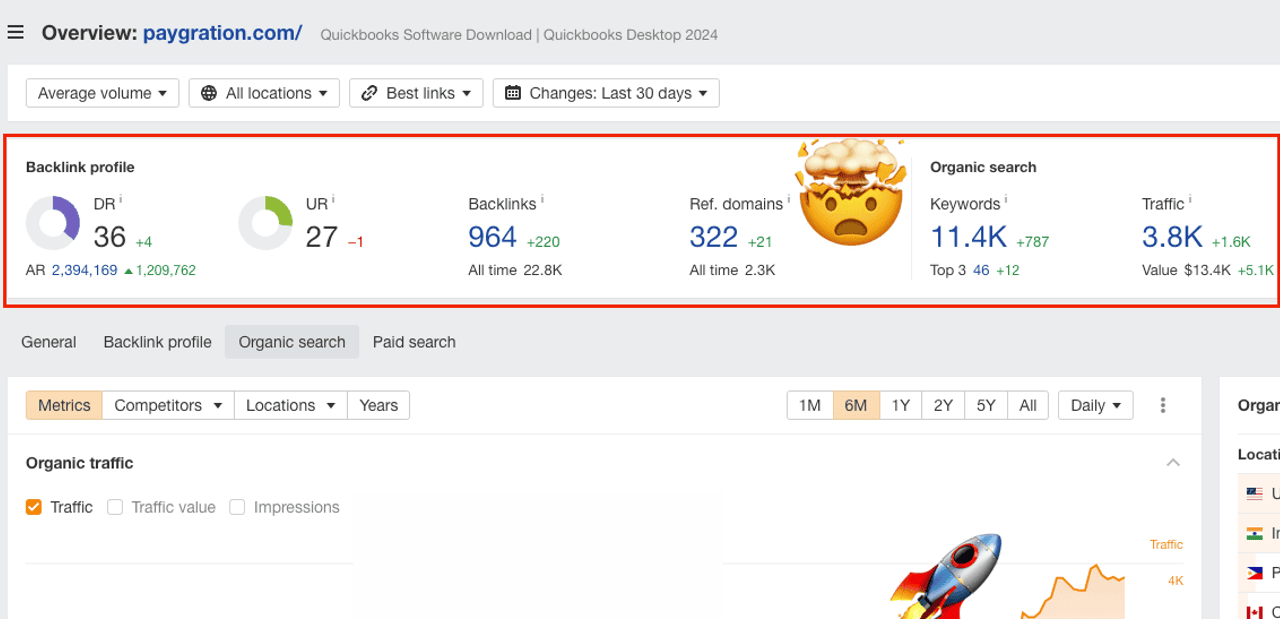Screen dimensions: 1280x619
Task: Uncheck the Traffic checkbox
Action: click(x=34, y=507)
